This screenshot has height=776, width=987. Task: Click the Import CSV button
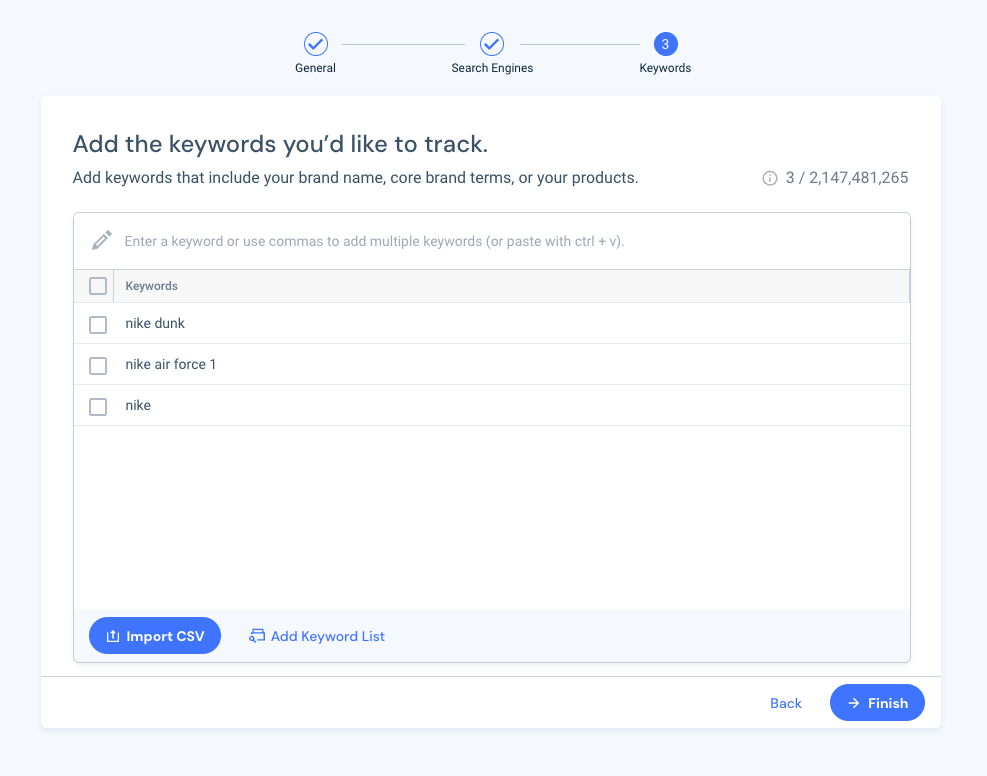tap(155, 636)
